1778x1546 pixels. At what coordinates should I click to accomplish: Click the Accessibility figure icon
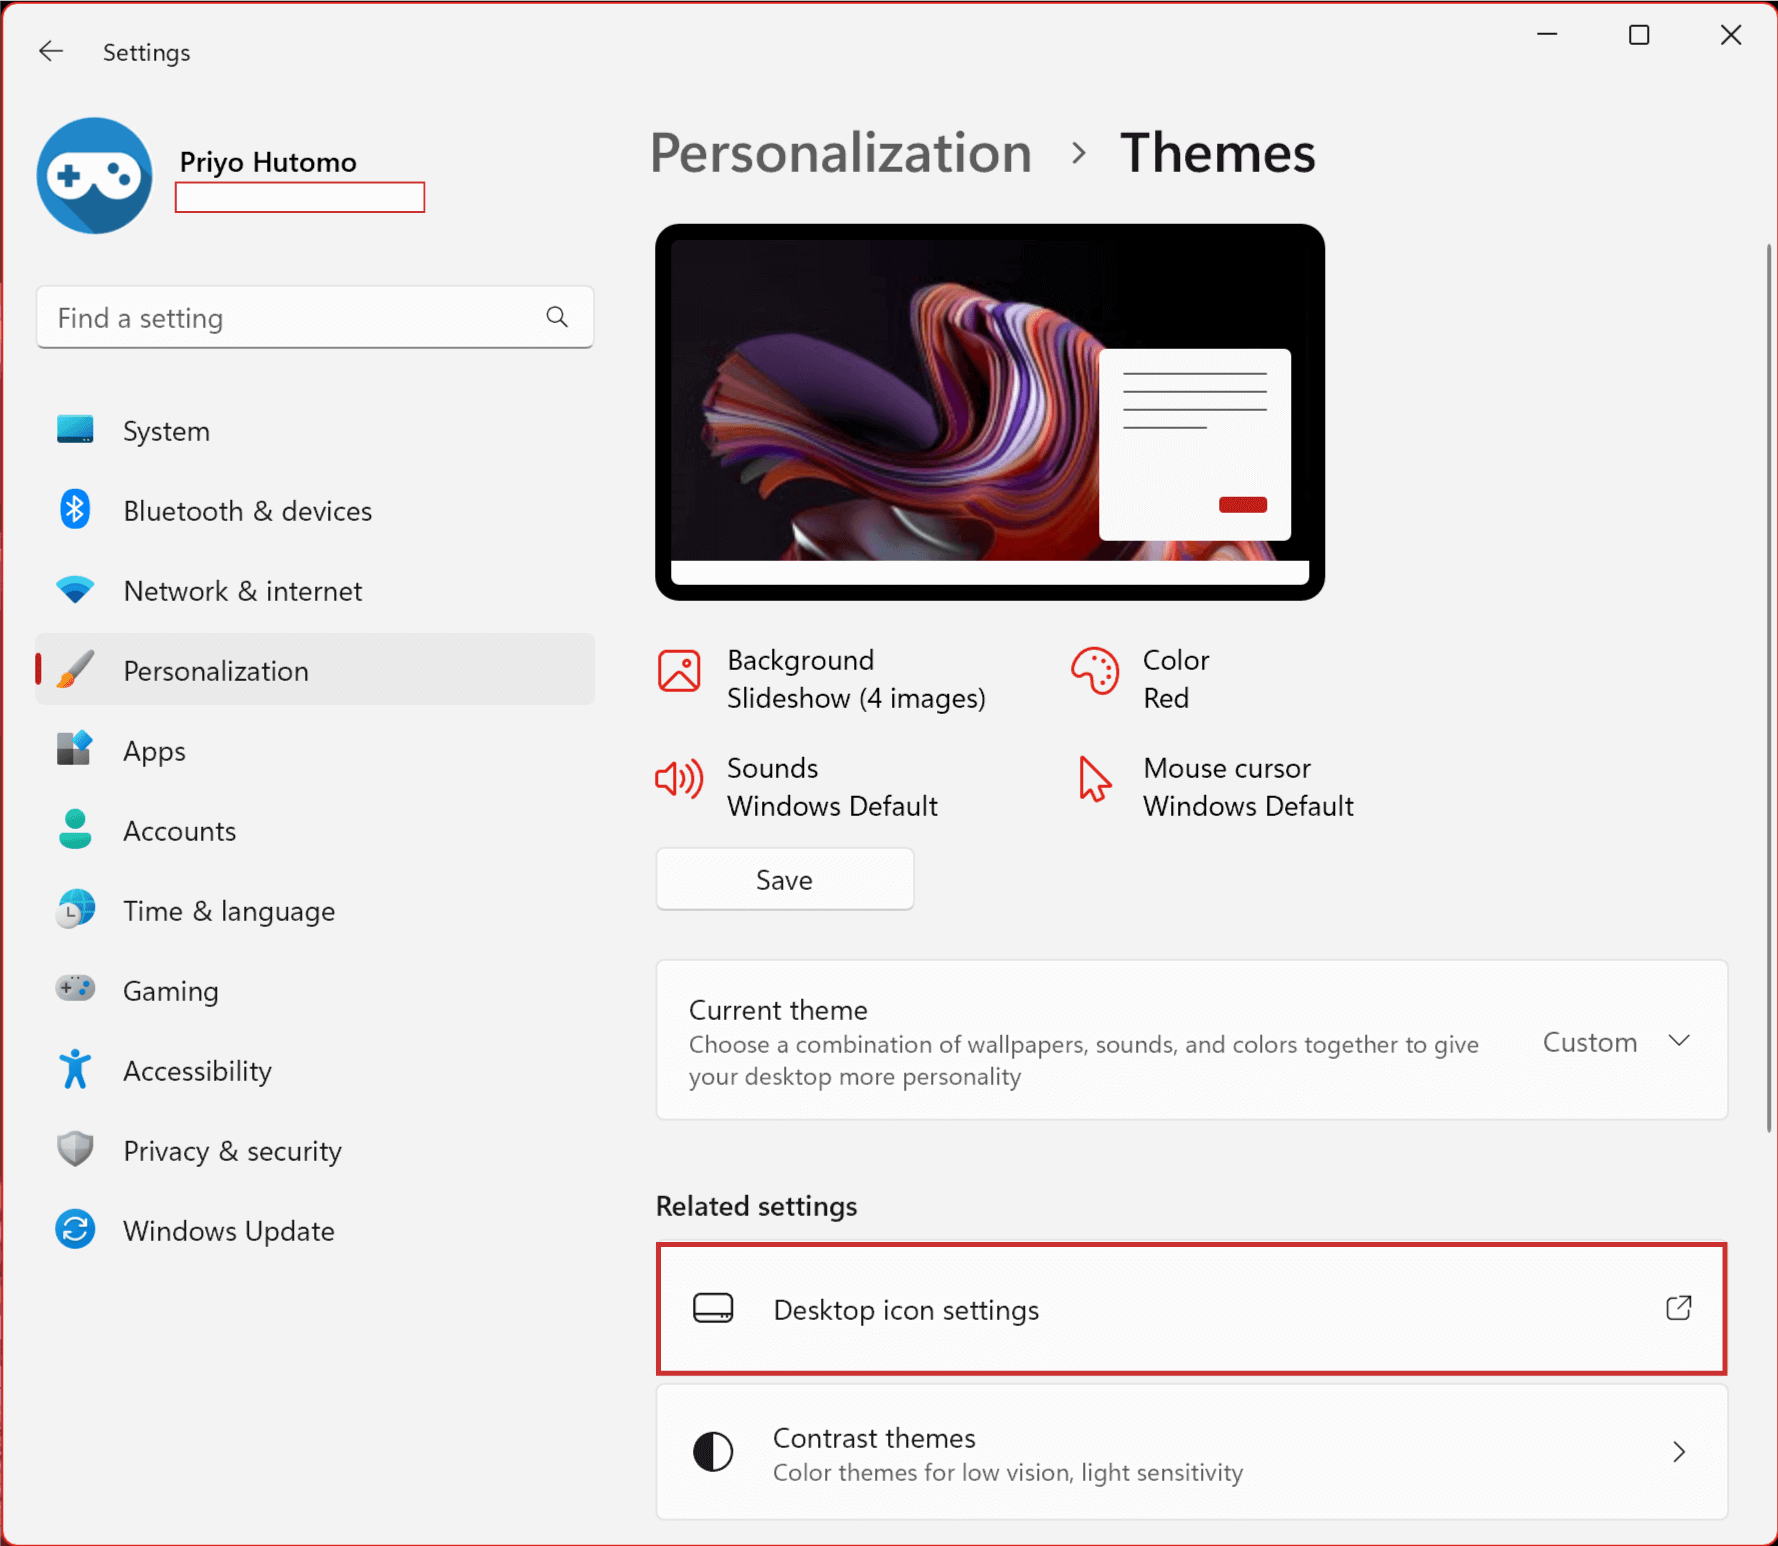pos(75,1070)
